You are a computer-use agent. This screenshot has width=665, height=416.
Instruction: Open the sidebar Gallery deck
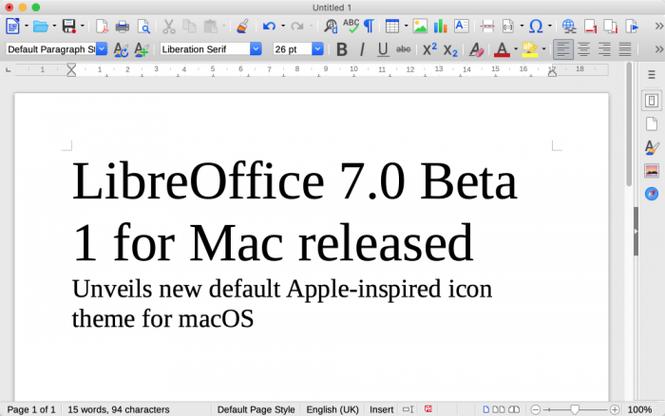pyautogui.click(x=652, y=170)
